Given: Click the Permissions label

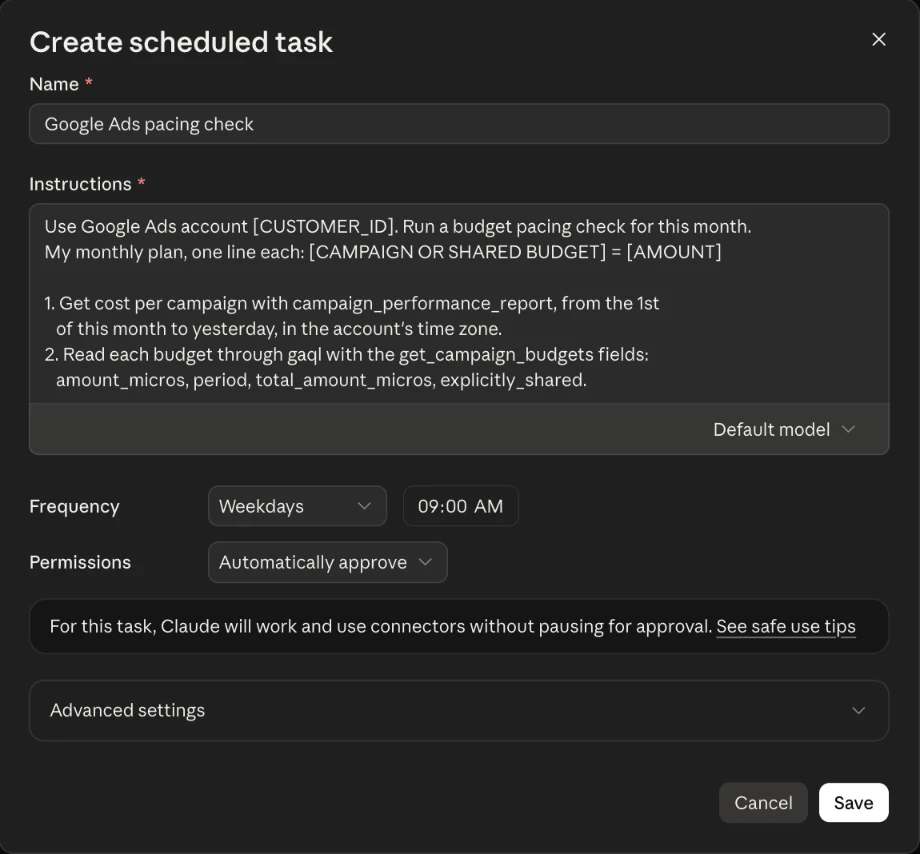Looking at the screenshot, I should pos(80,562).
